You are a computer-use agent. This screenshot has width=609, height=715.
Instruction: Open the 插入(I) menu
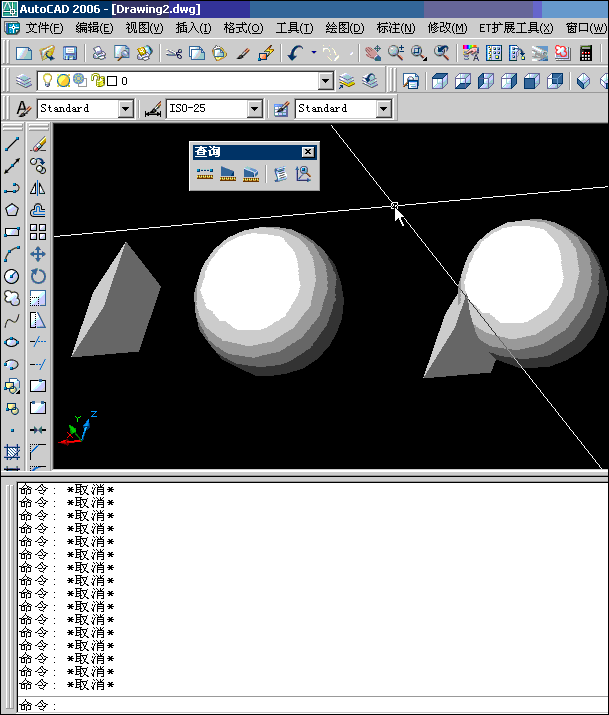click(x=193, y=28)
